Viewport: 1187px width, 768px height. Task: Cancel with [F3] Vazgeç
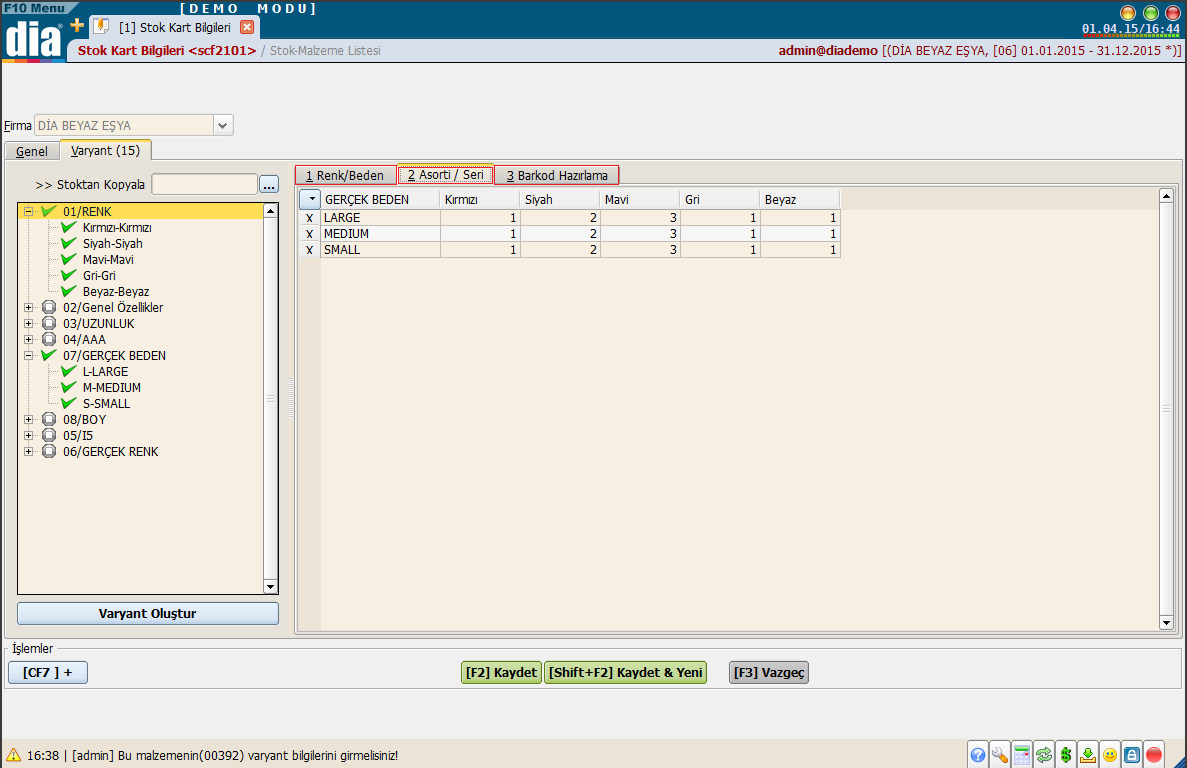(x=769, y=673)
